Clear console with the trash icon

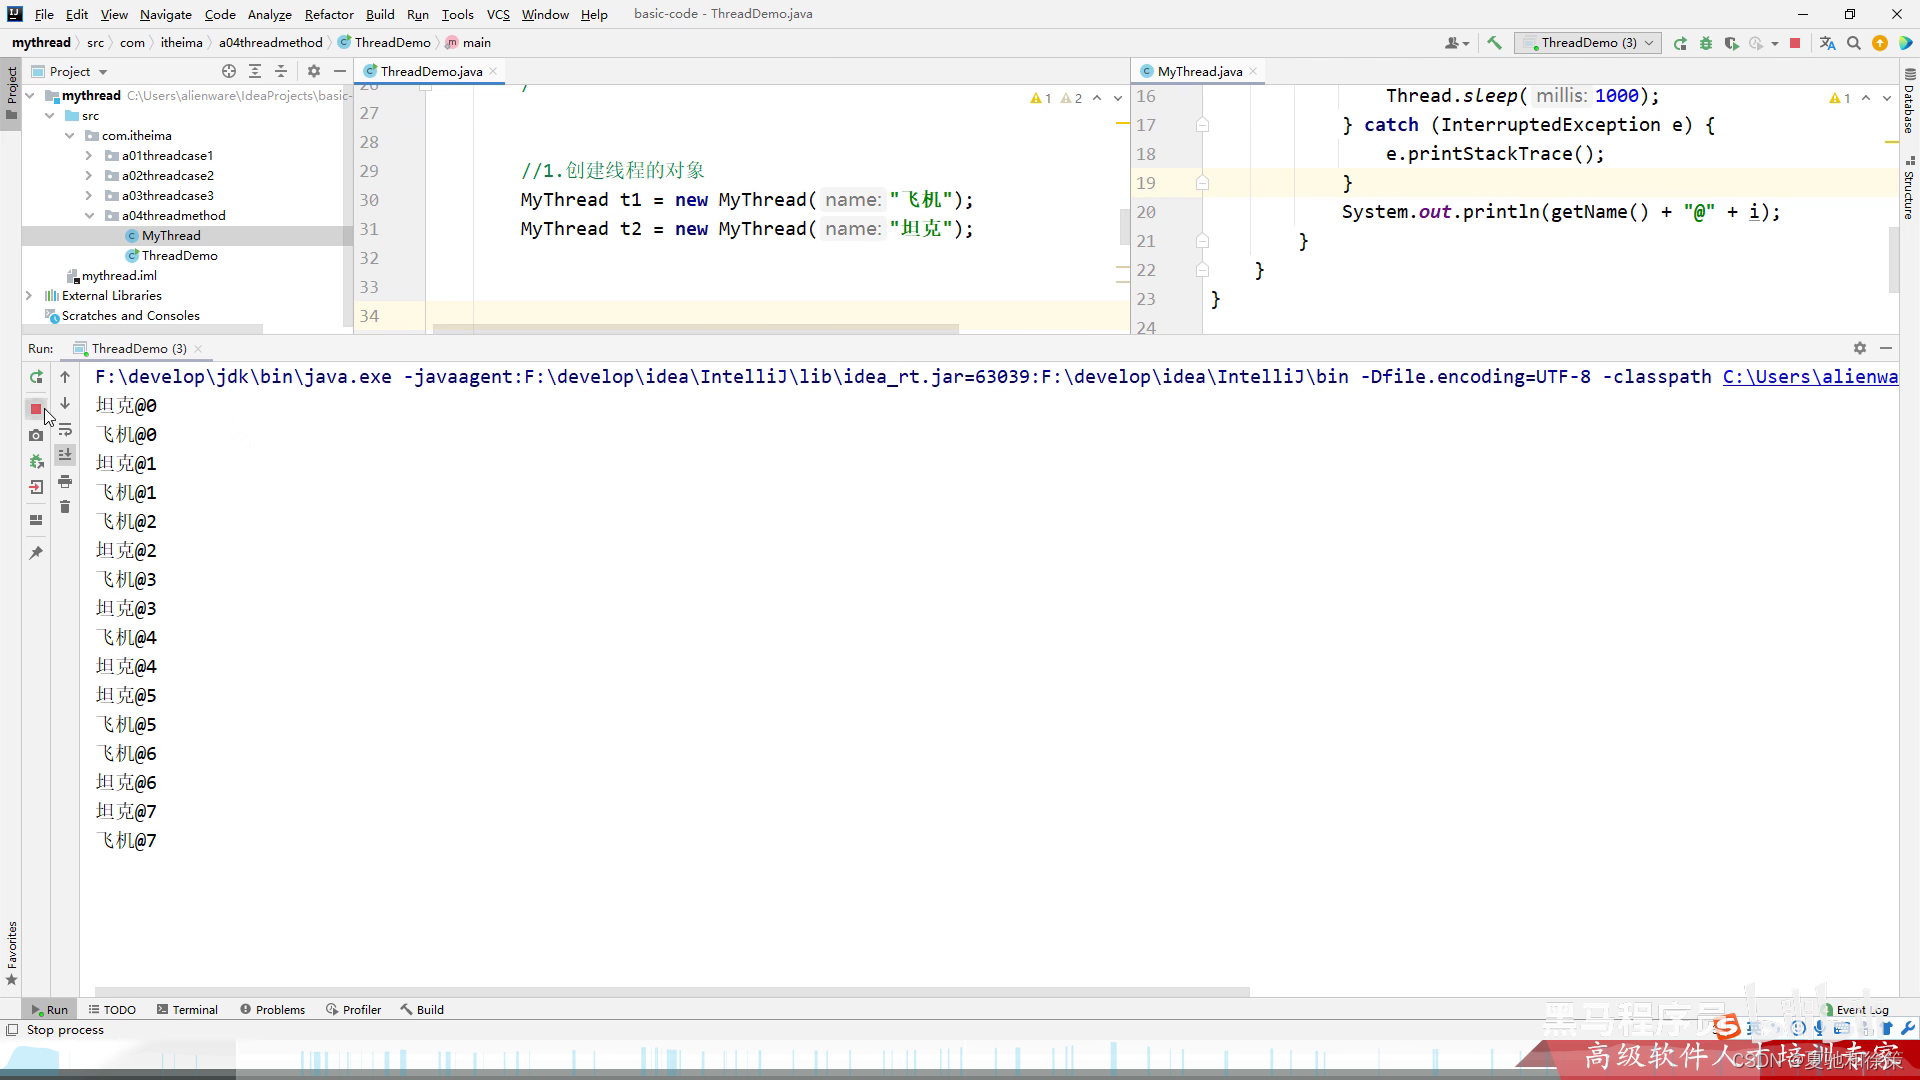tap(65, 507)
